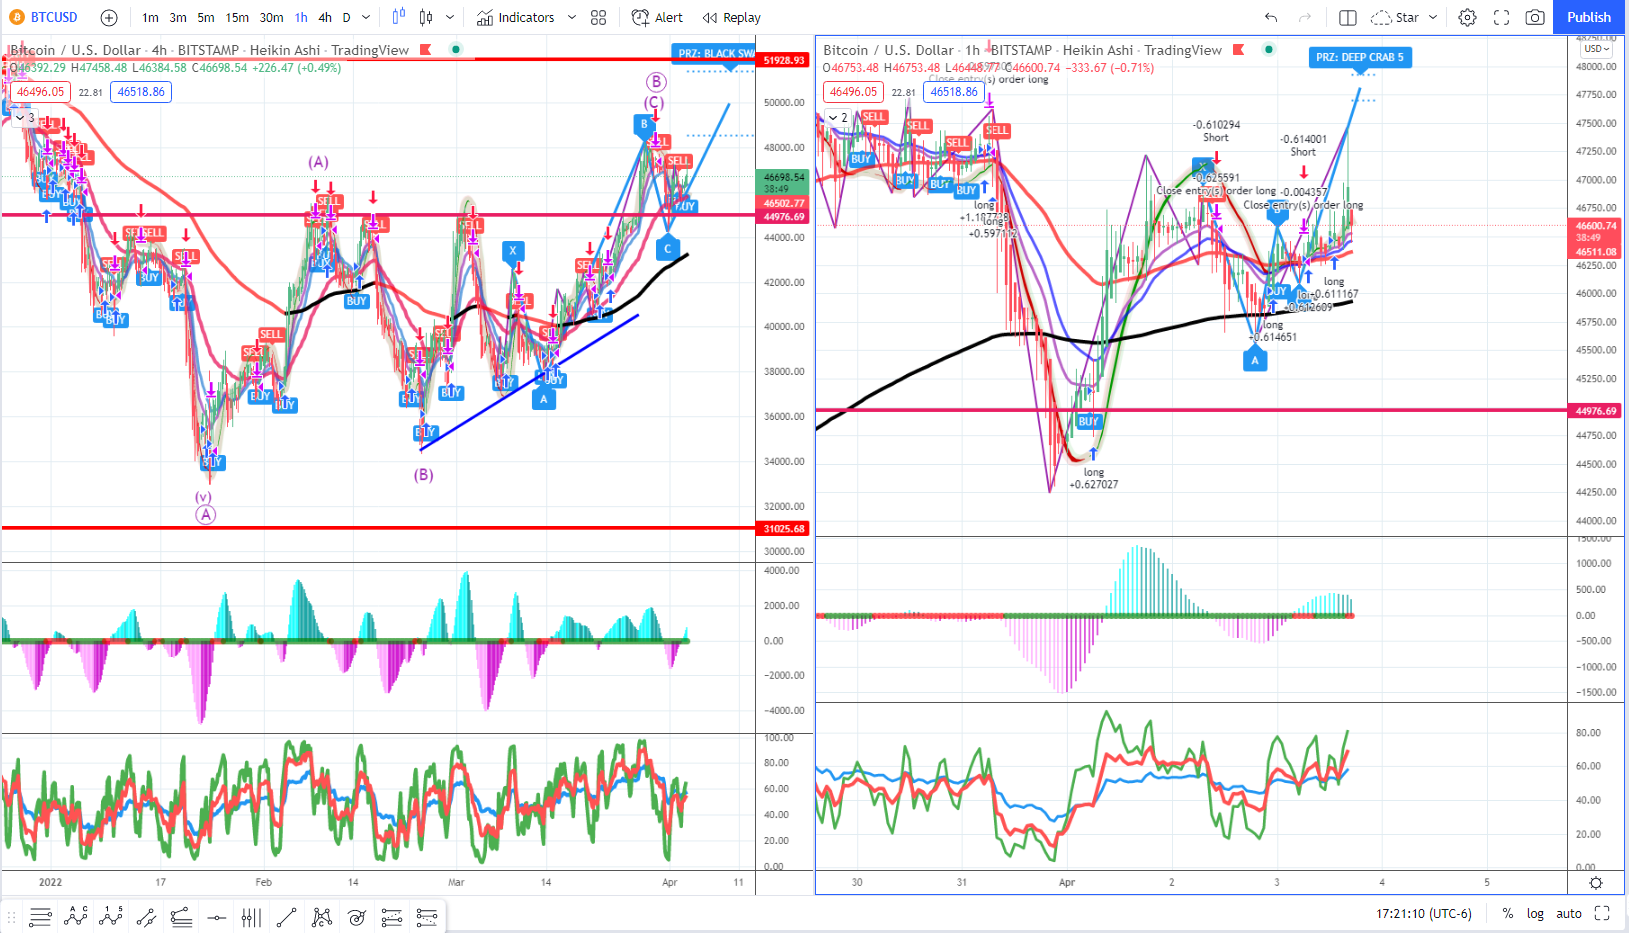Select the candlestick chart style icon
This screenshot has height=933, width=1629.
[x=426, y=17]
